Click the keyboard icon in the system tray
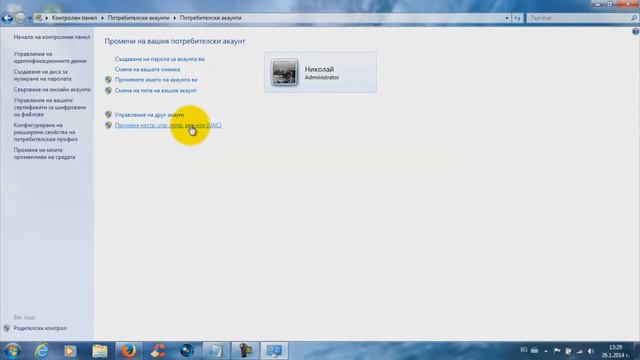The image size is (640, 360). point(534,351)
